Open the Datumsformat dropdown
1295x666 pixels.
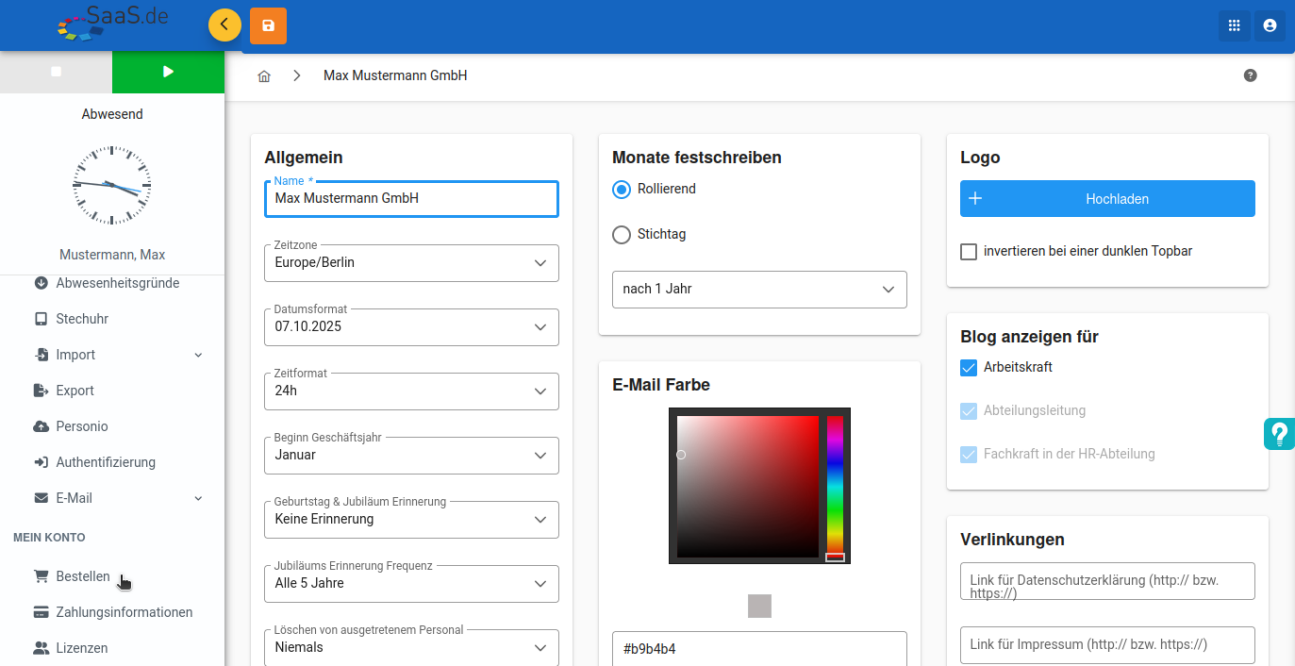[411, 327]
